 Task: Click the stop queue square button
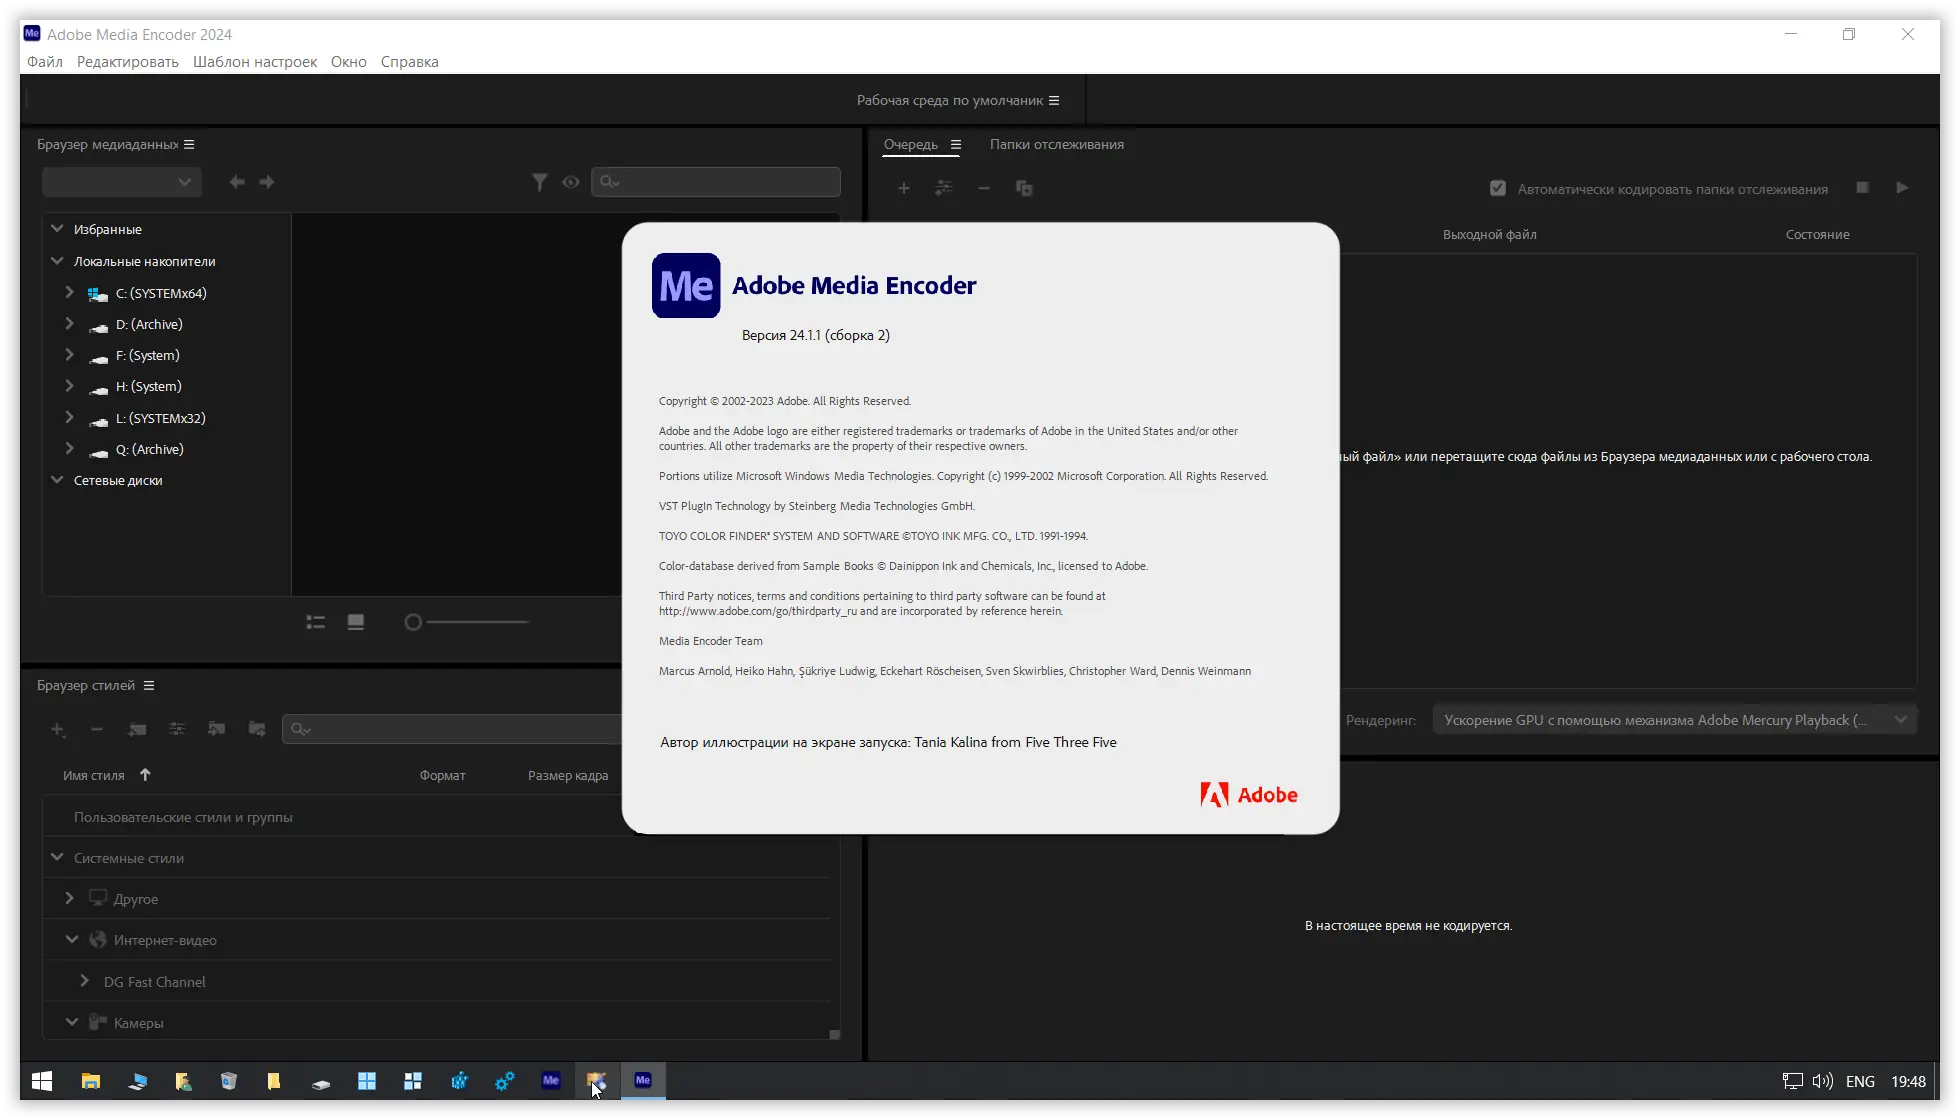pos(1862,188)
